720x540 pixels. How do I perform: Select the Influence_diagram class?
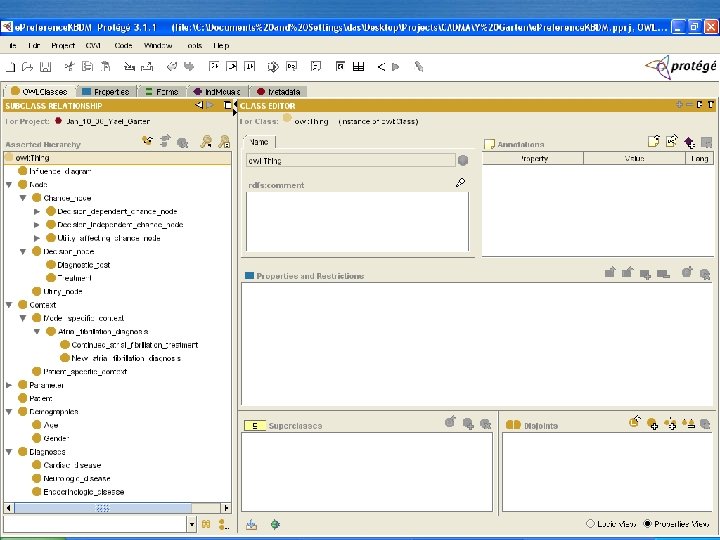click(60, 171)
